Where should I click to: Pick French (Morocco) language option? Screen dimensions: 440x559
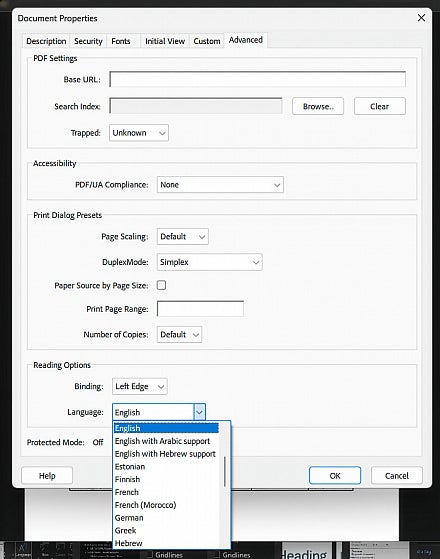click(166, 505)
